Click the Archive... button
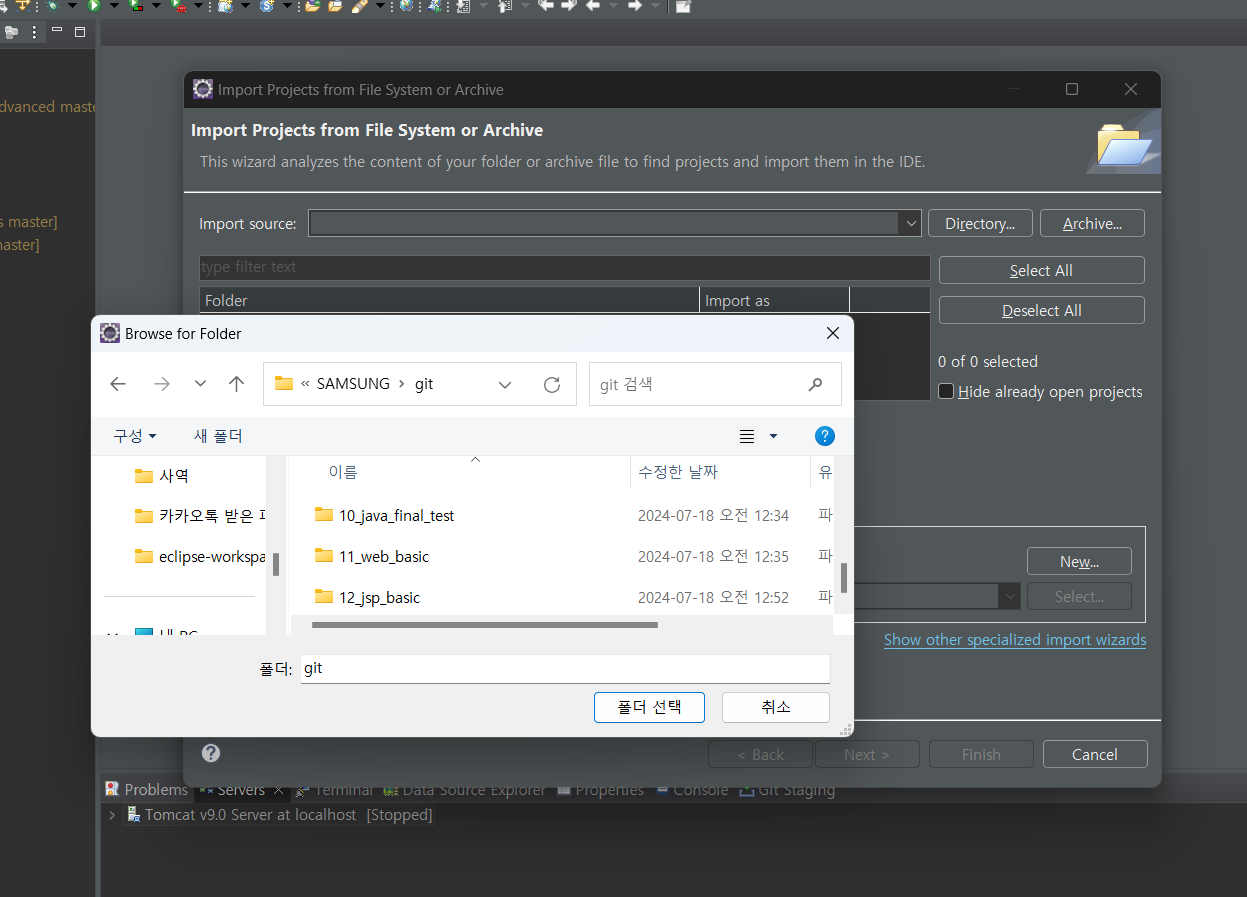The width and height of the screenshot is (1247, 897). pyautogui.click(x=1092, y=224)
